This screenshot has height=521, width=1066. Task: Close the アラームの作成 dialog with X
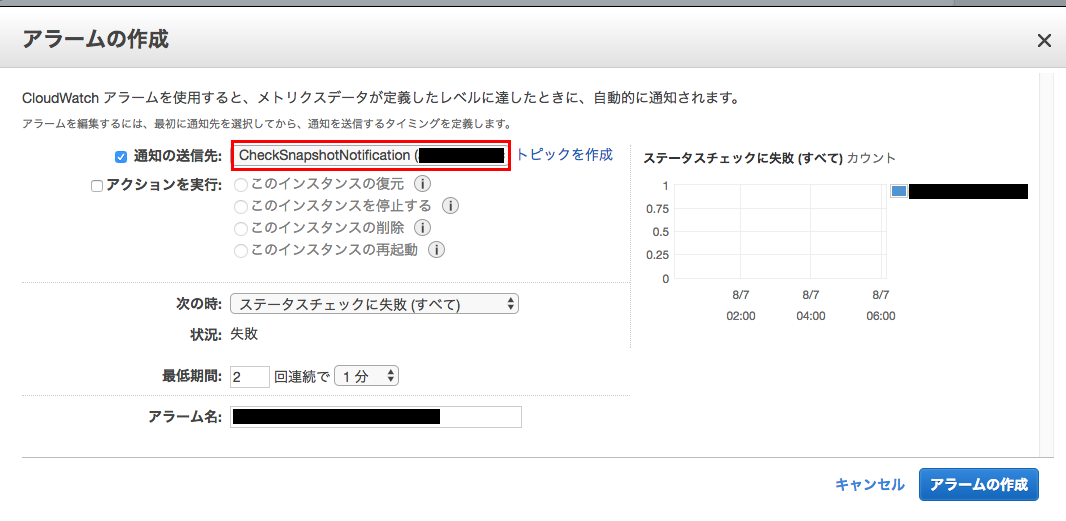[1044, 41]
